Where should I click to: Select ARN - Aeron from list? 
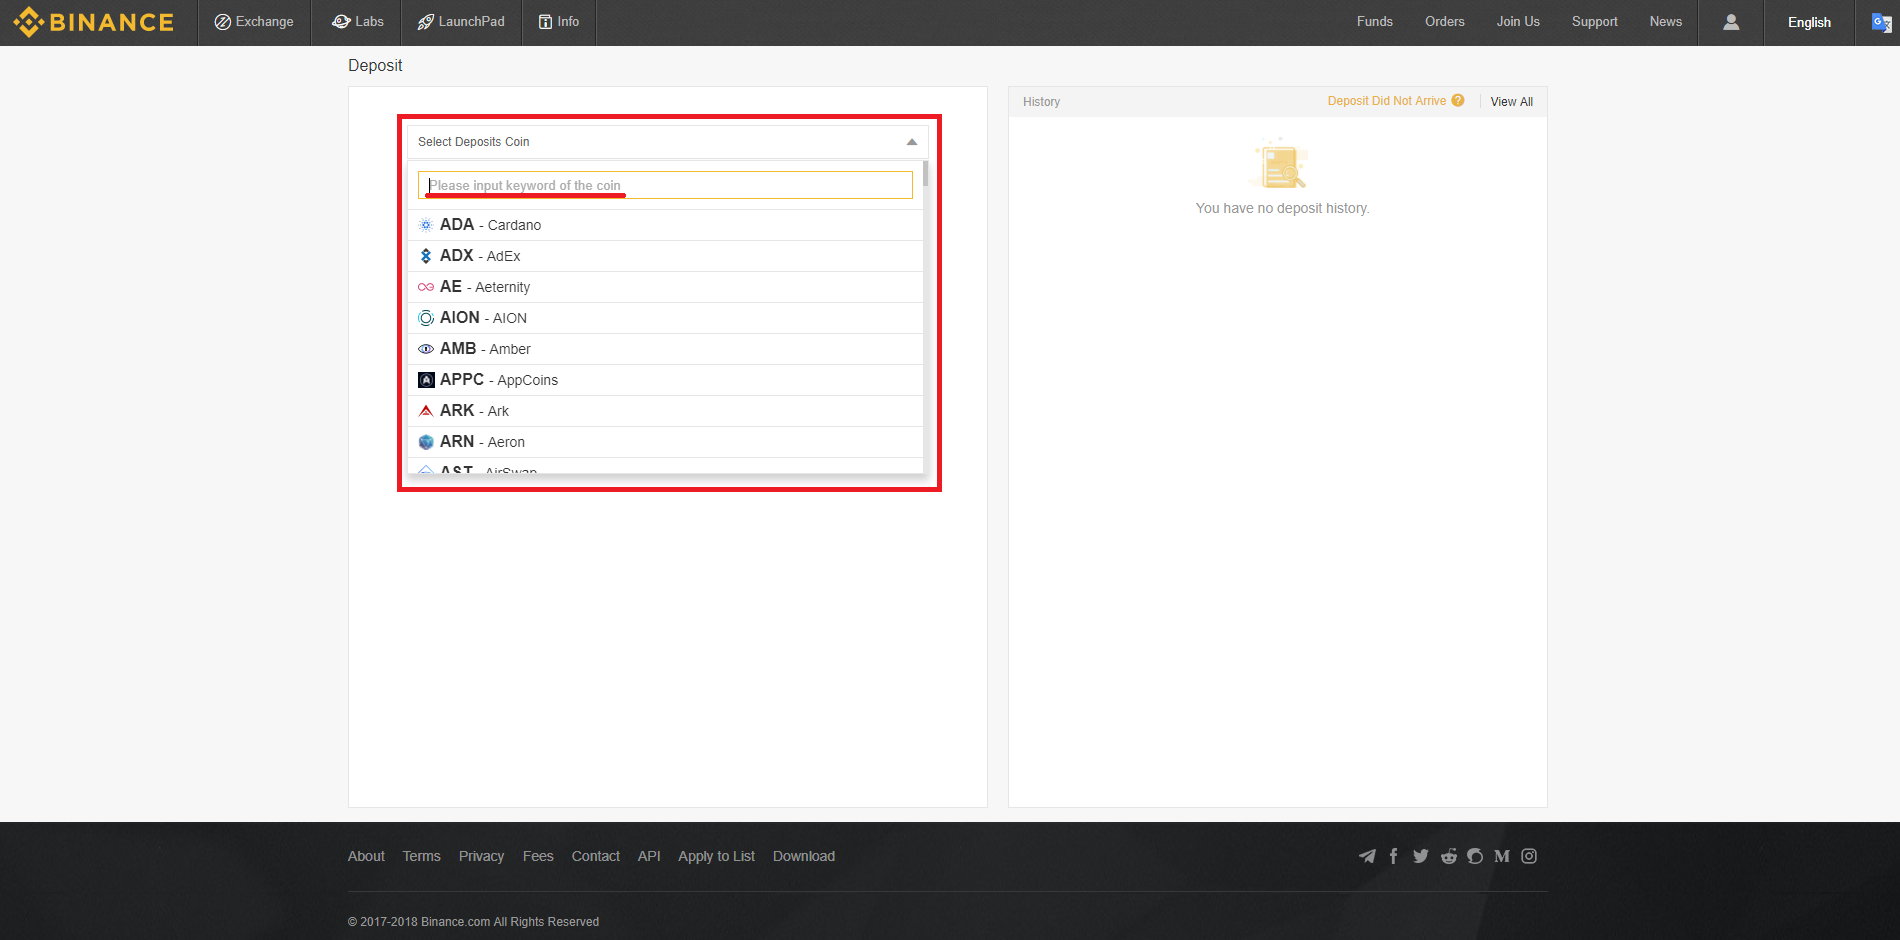(665, 442)
